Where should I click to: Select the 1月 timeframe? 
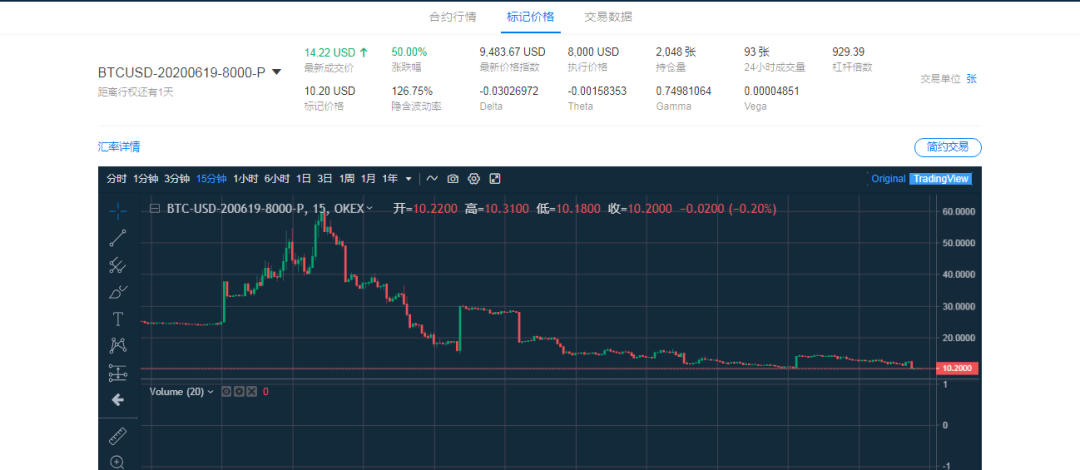coord(368,178)
